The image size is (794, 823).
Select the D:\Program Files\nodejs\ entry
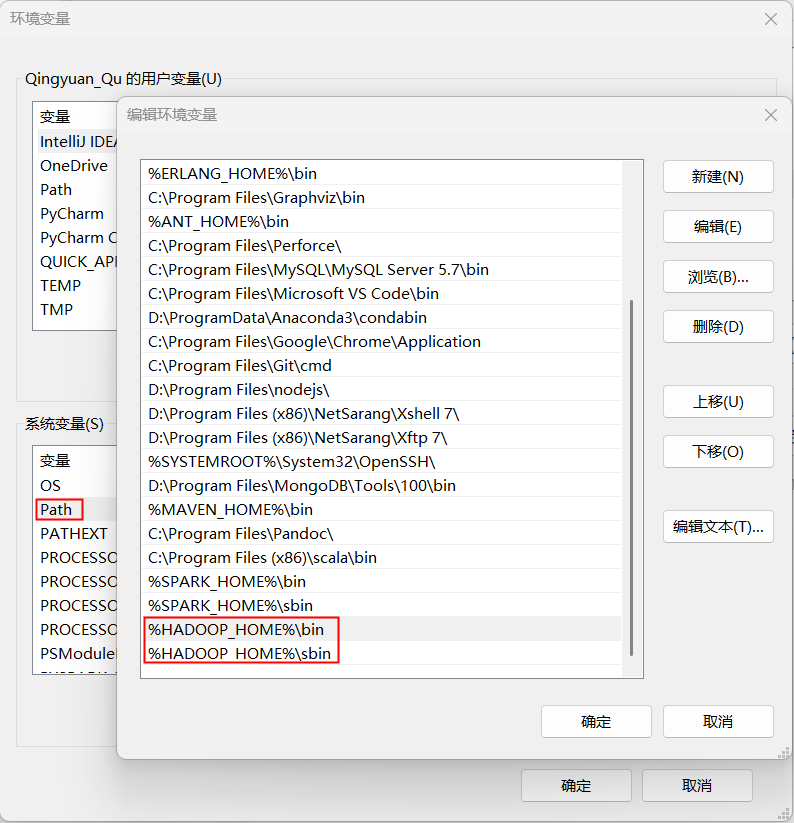pos(381,389)
